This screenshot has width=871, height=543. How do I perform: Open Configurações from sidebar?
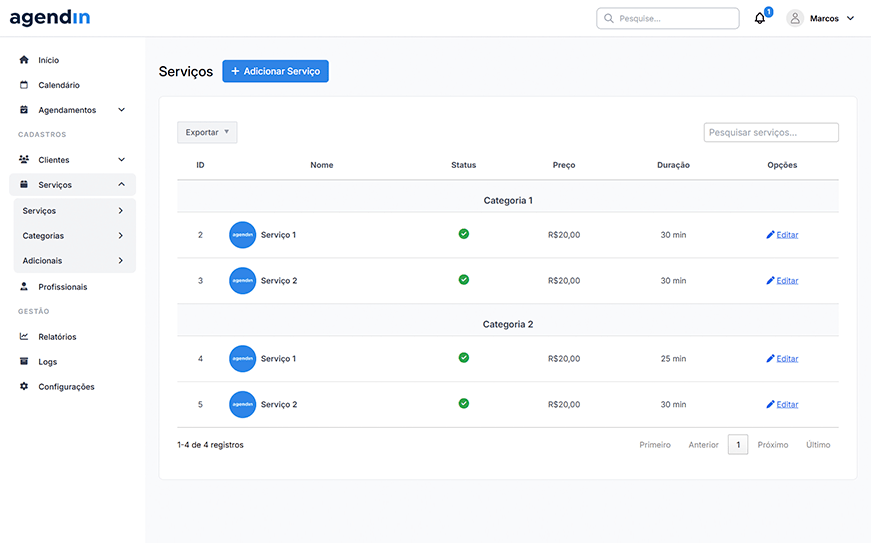tap(66, 387)
